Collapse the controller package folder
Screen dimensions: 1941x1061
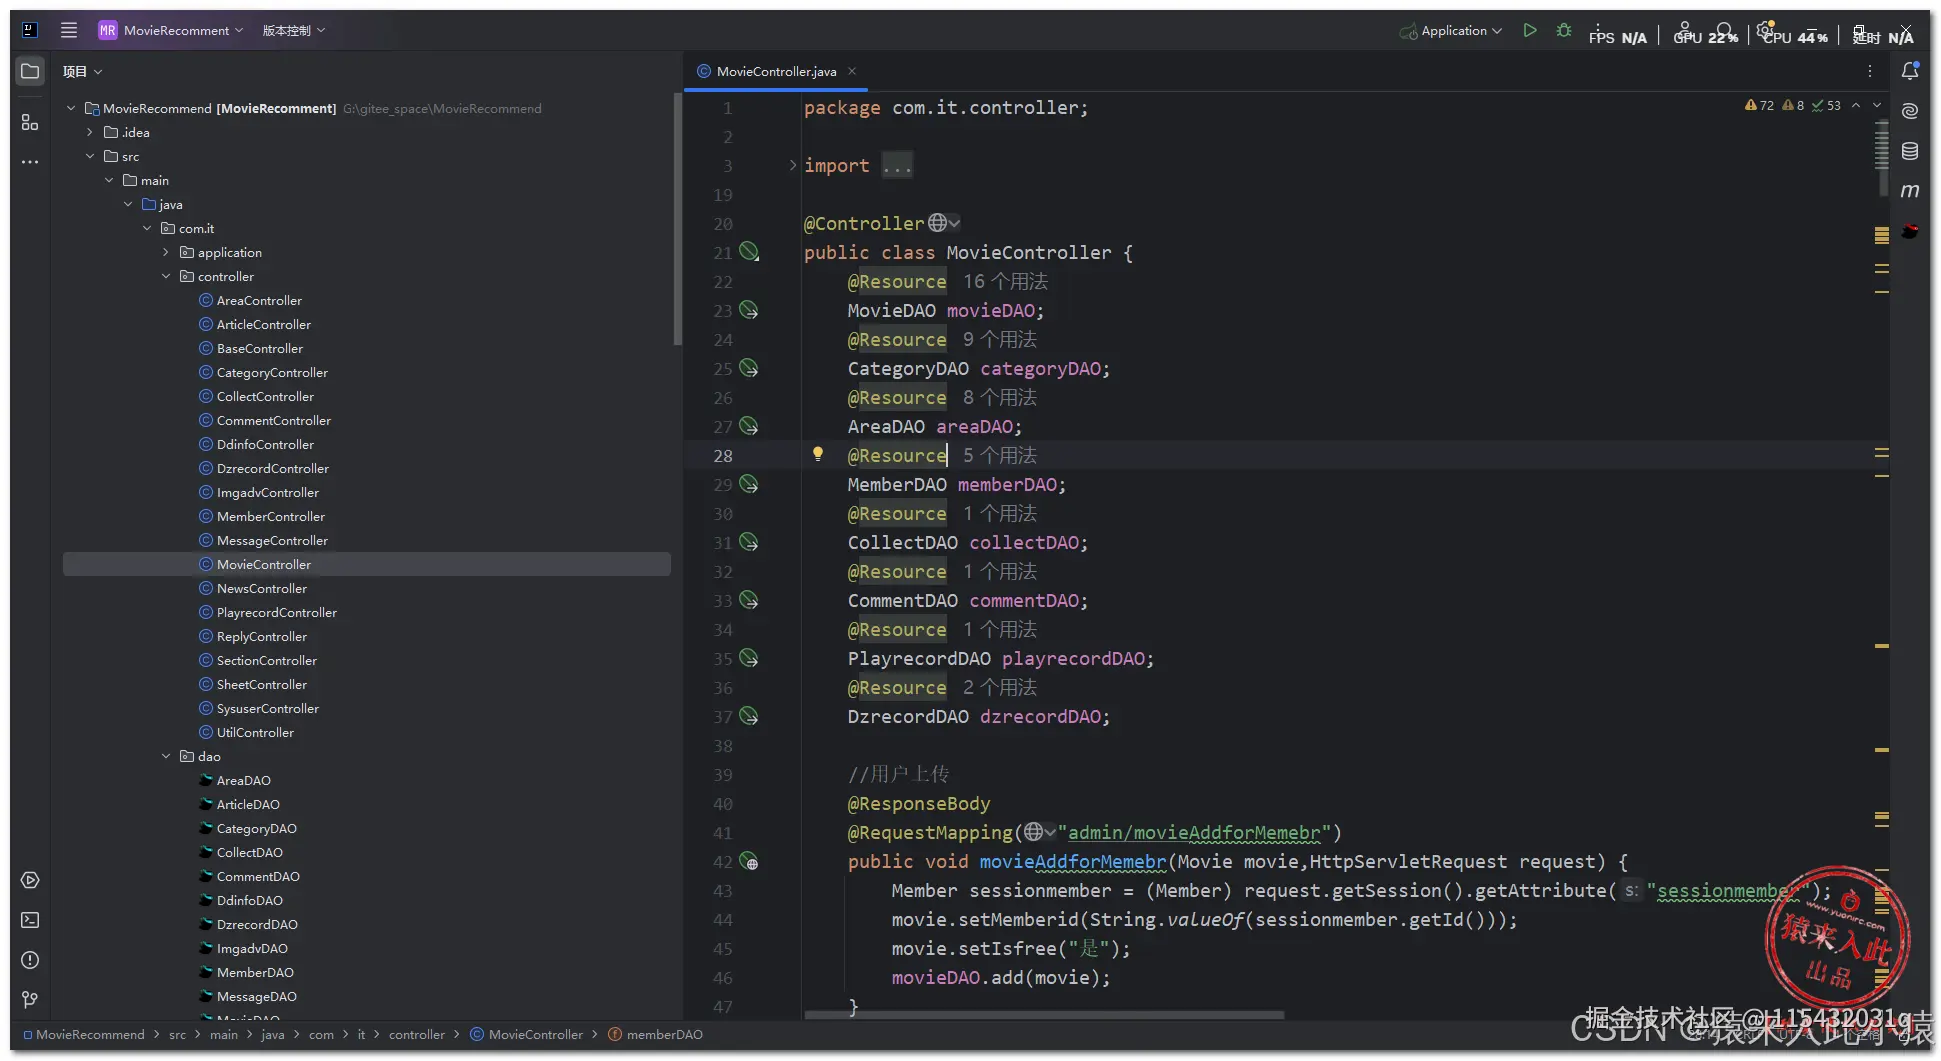pyautogui.click(x=167, y=277)
